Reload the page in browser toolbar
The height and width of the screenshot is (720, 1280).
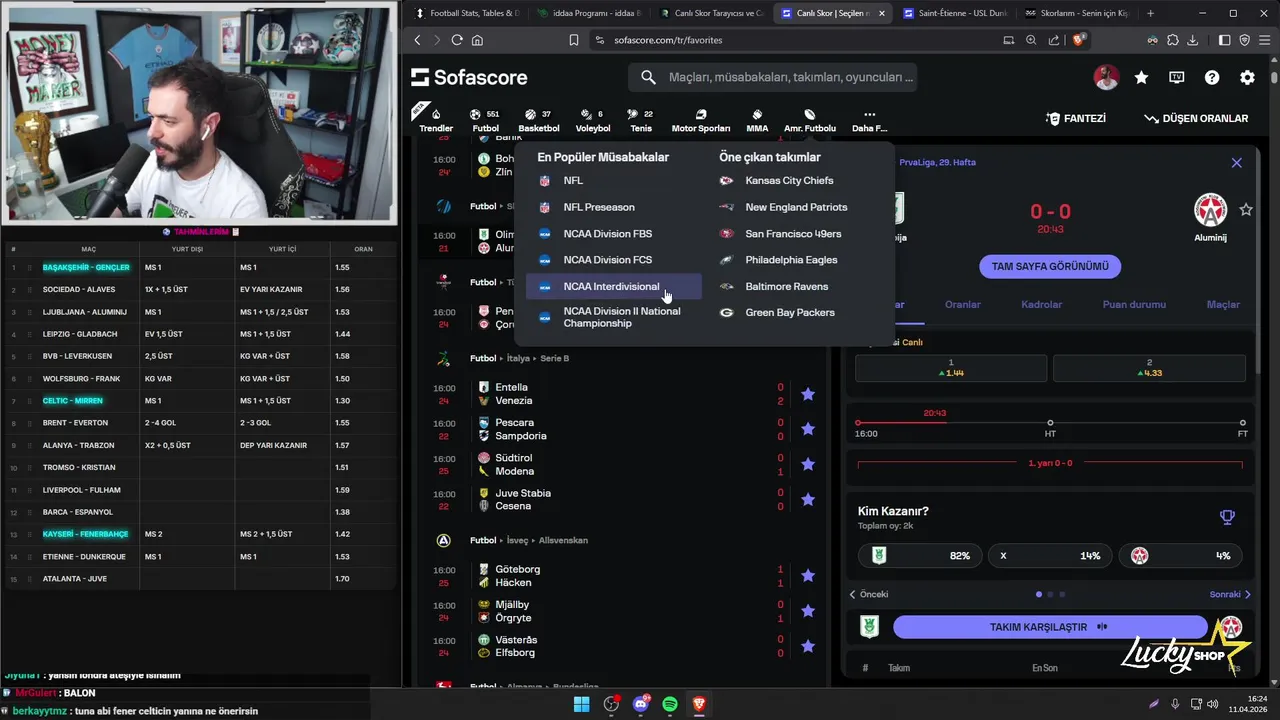tap(457, 40)
